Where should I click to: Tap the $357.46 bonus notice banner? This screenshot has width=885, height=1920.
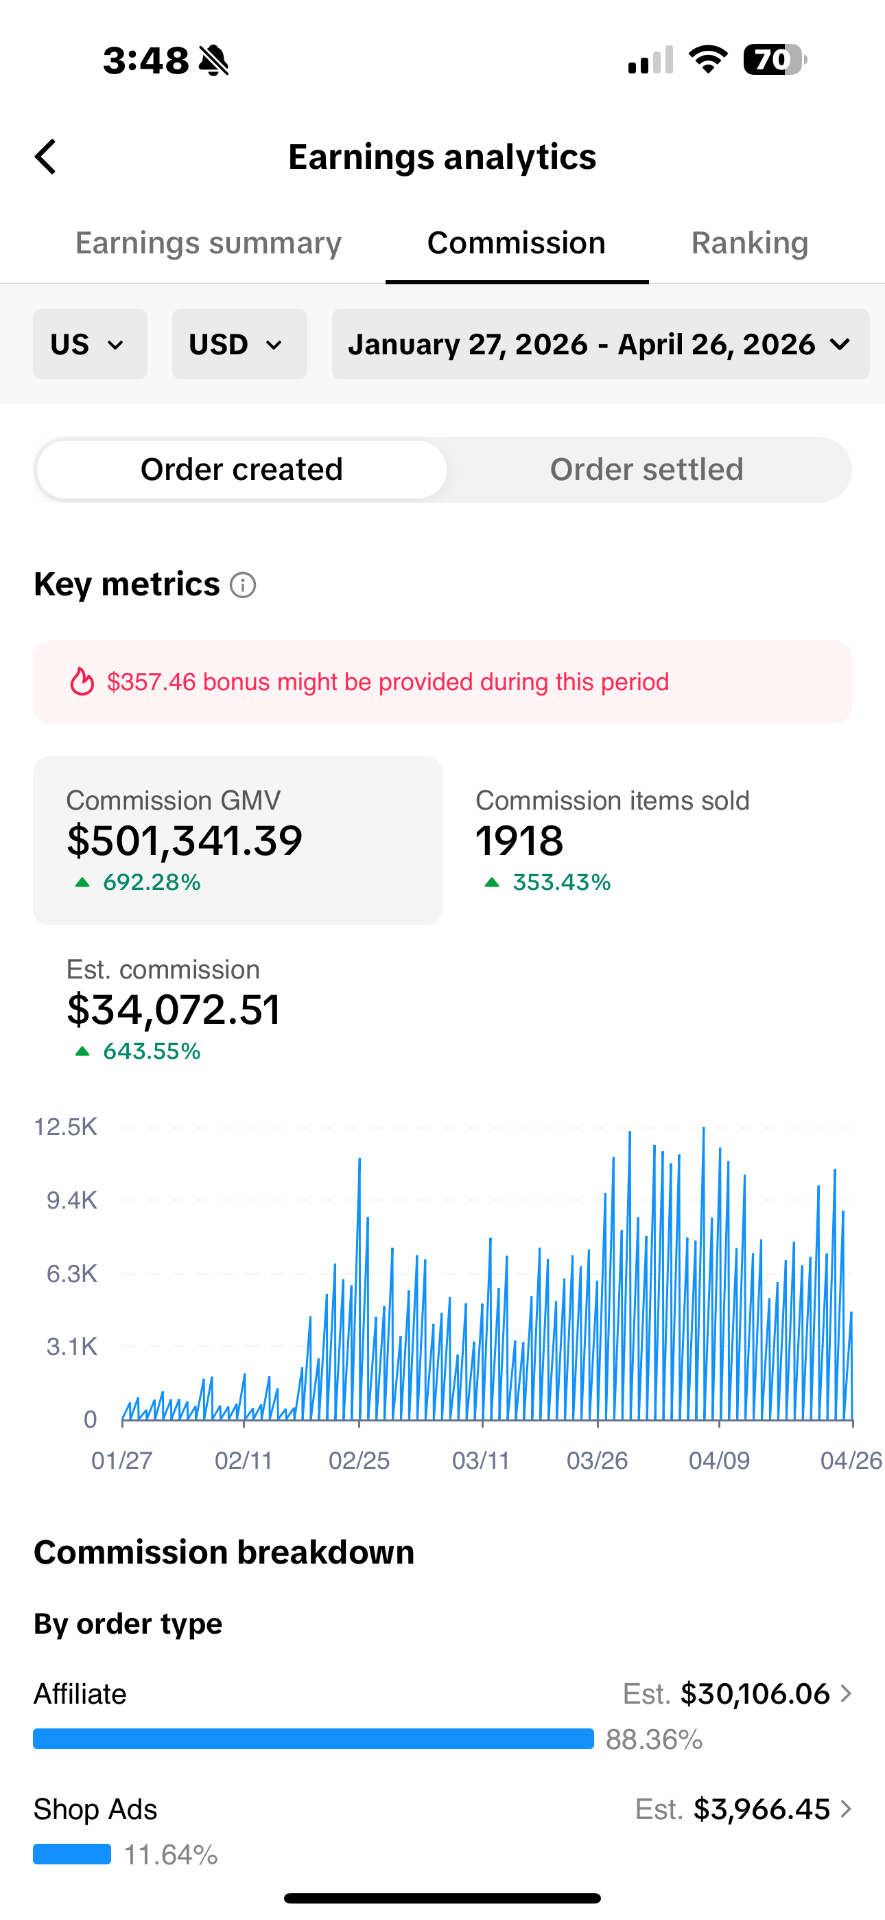(442, 682)
